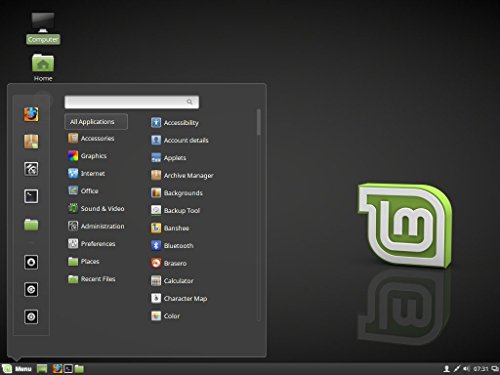Screen dimensions: 500x375
Task: Click the Quit power icon in sidebar
Action: (x=31, y=317)
